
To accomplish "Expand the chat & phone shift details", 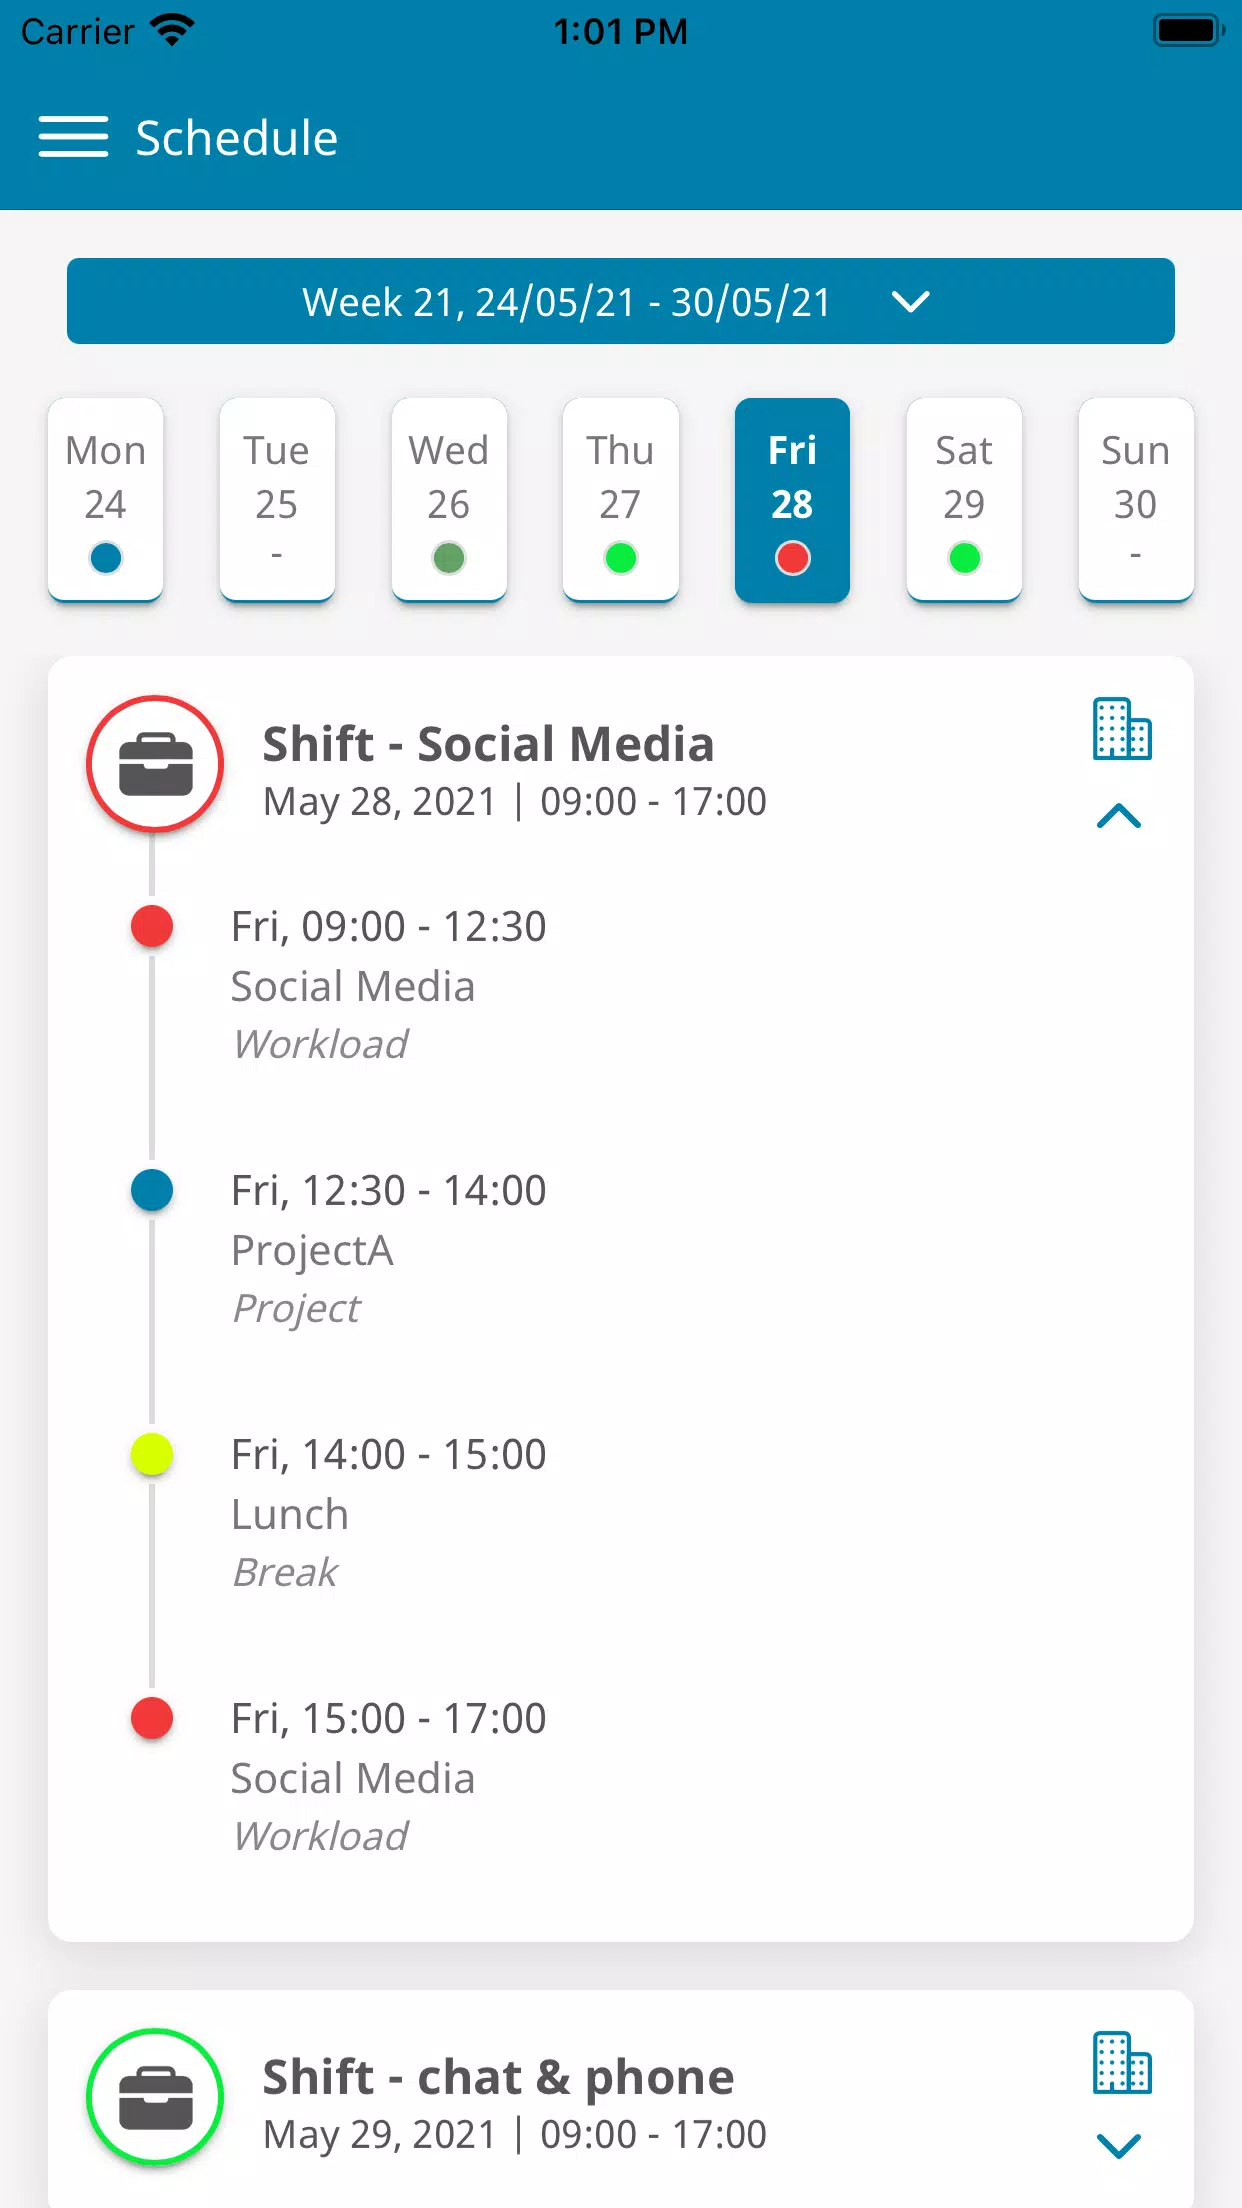I will click(x=1119, y=2146).
